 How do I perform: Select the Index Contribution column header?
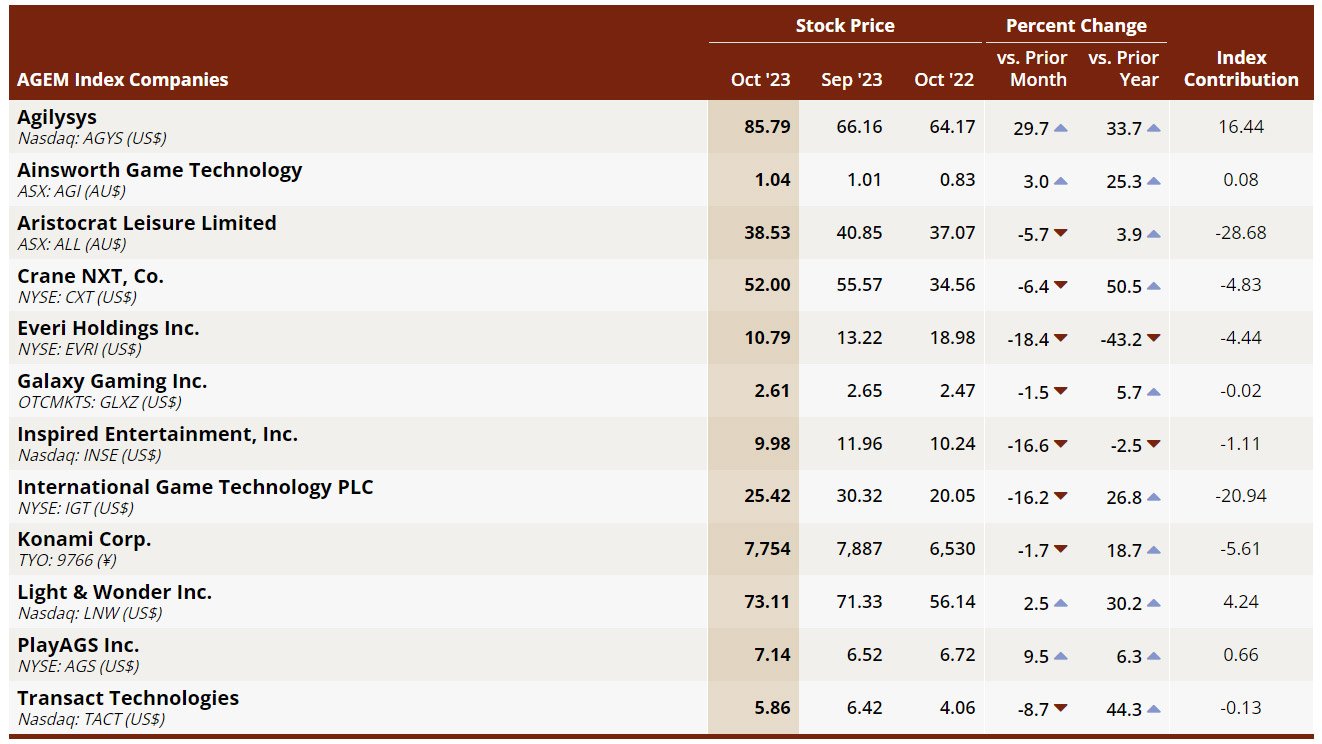pyautogui.click(x=1241, y=69)
